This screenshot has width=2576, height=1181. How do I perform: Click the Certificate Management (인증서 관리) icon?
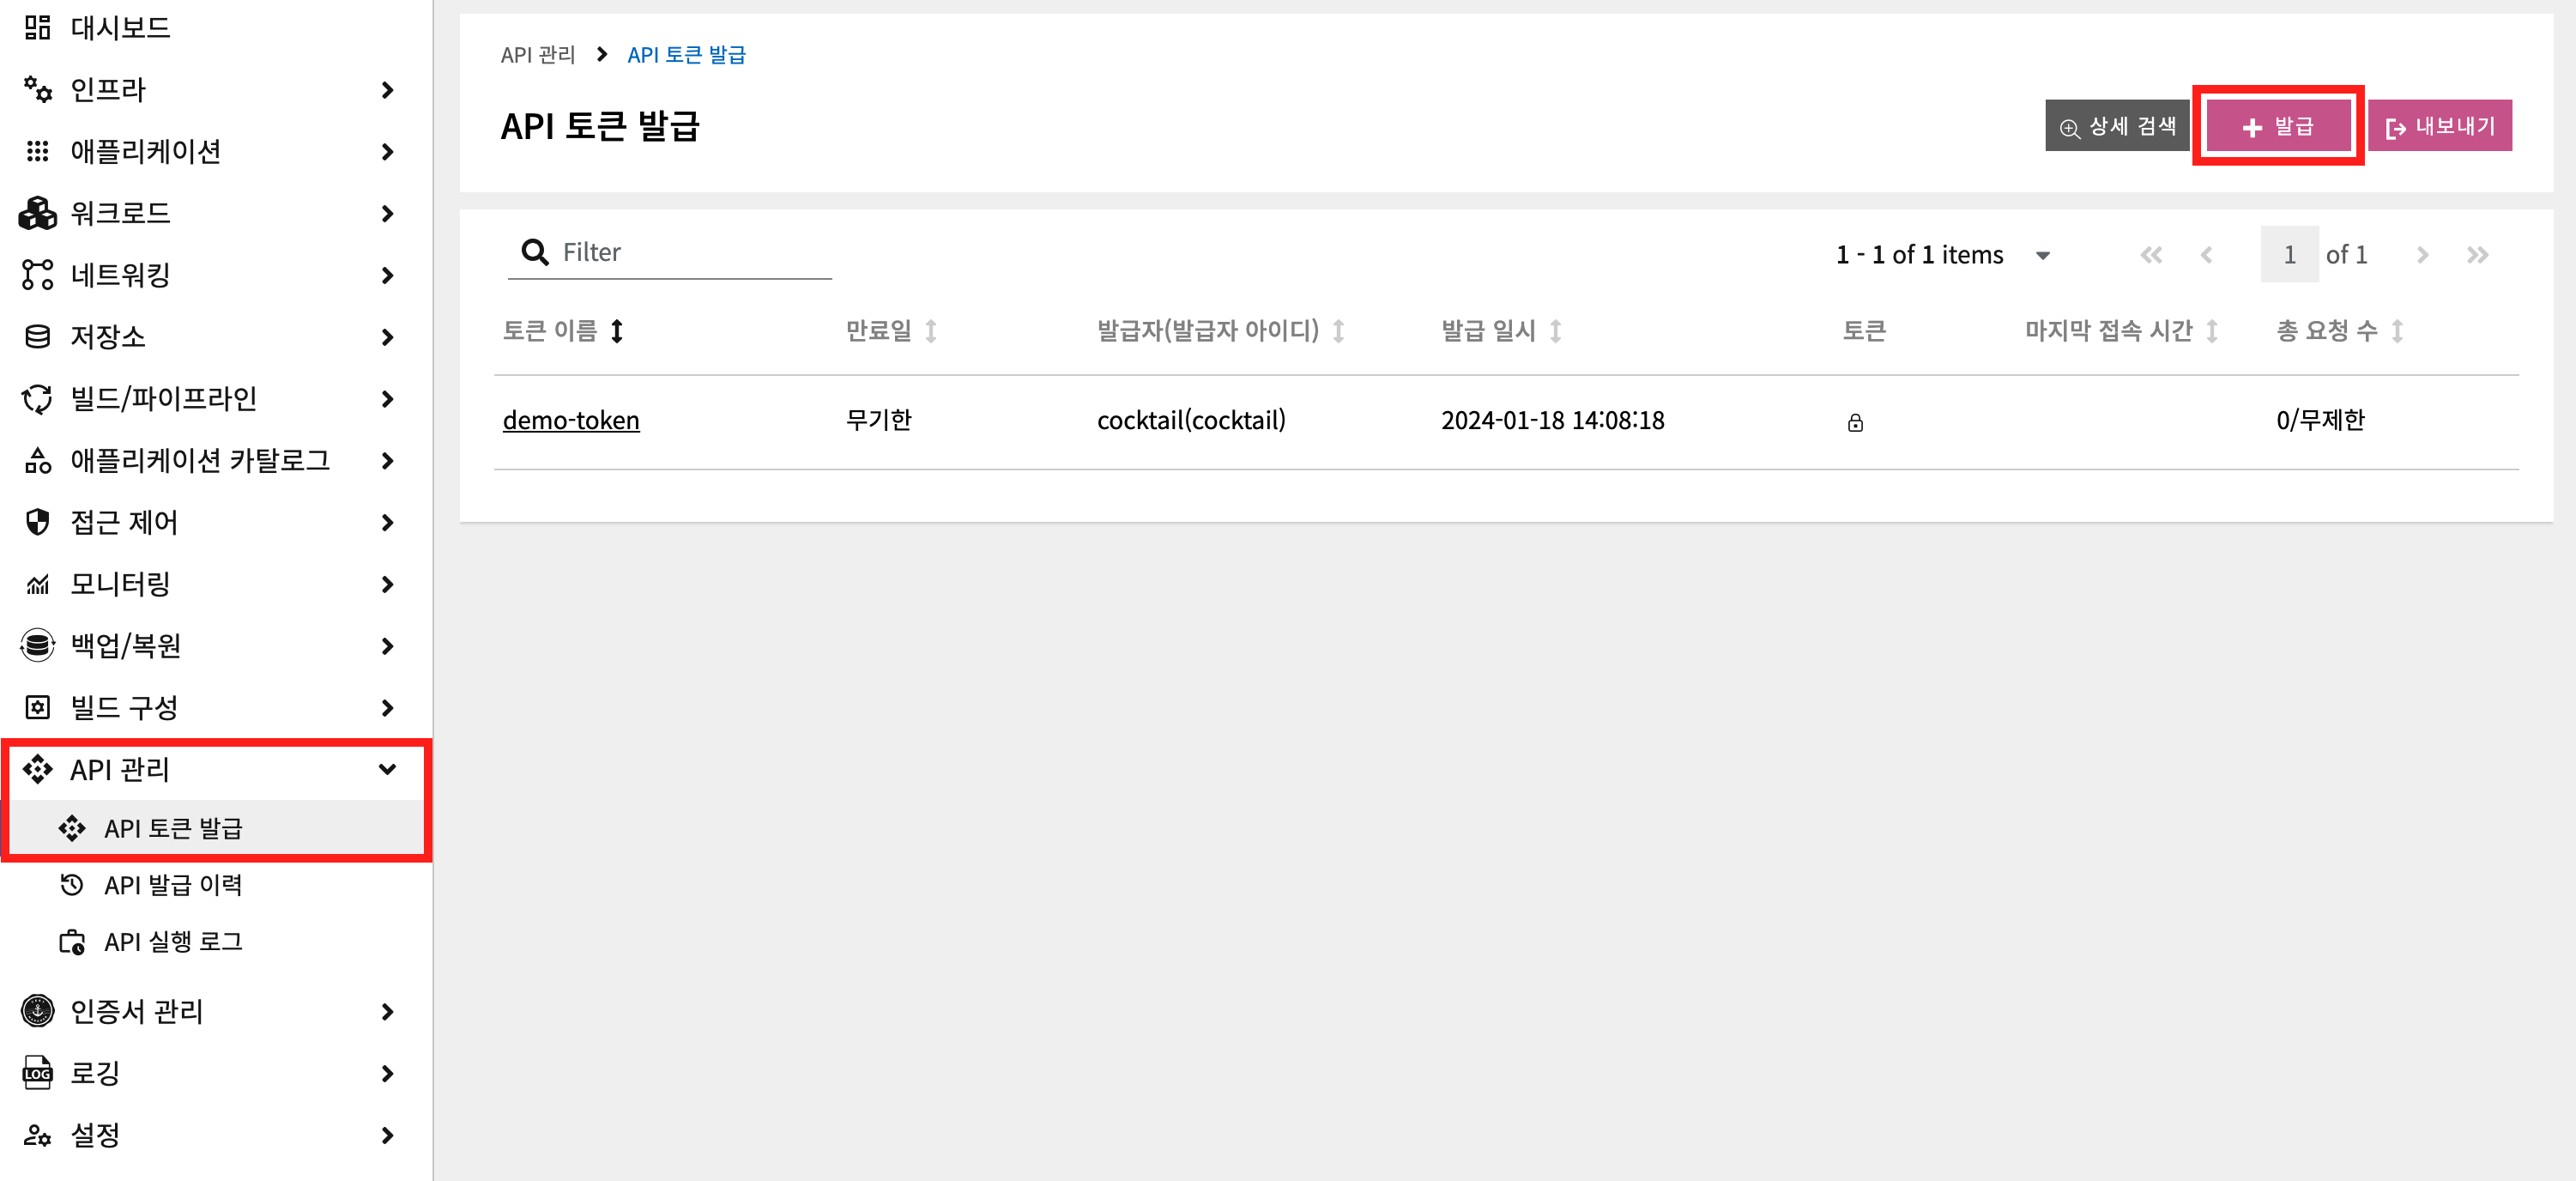coord(37,1011)
